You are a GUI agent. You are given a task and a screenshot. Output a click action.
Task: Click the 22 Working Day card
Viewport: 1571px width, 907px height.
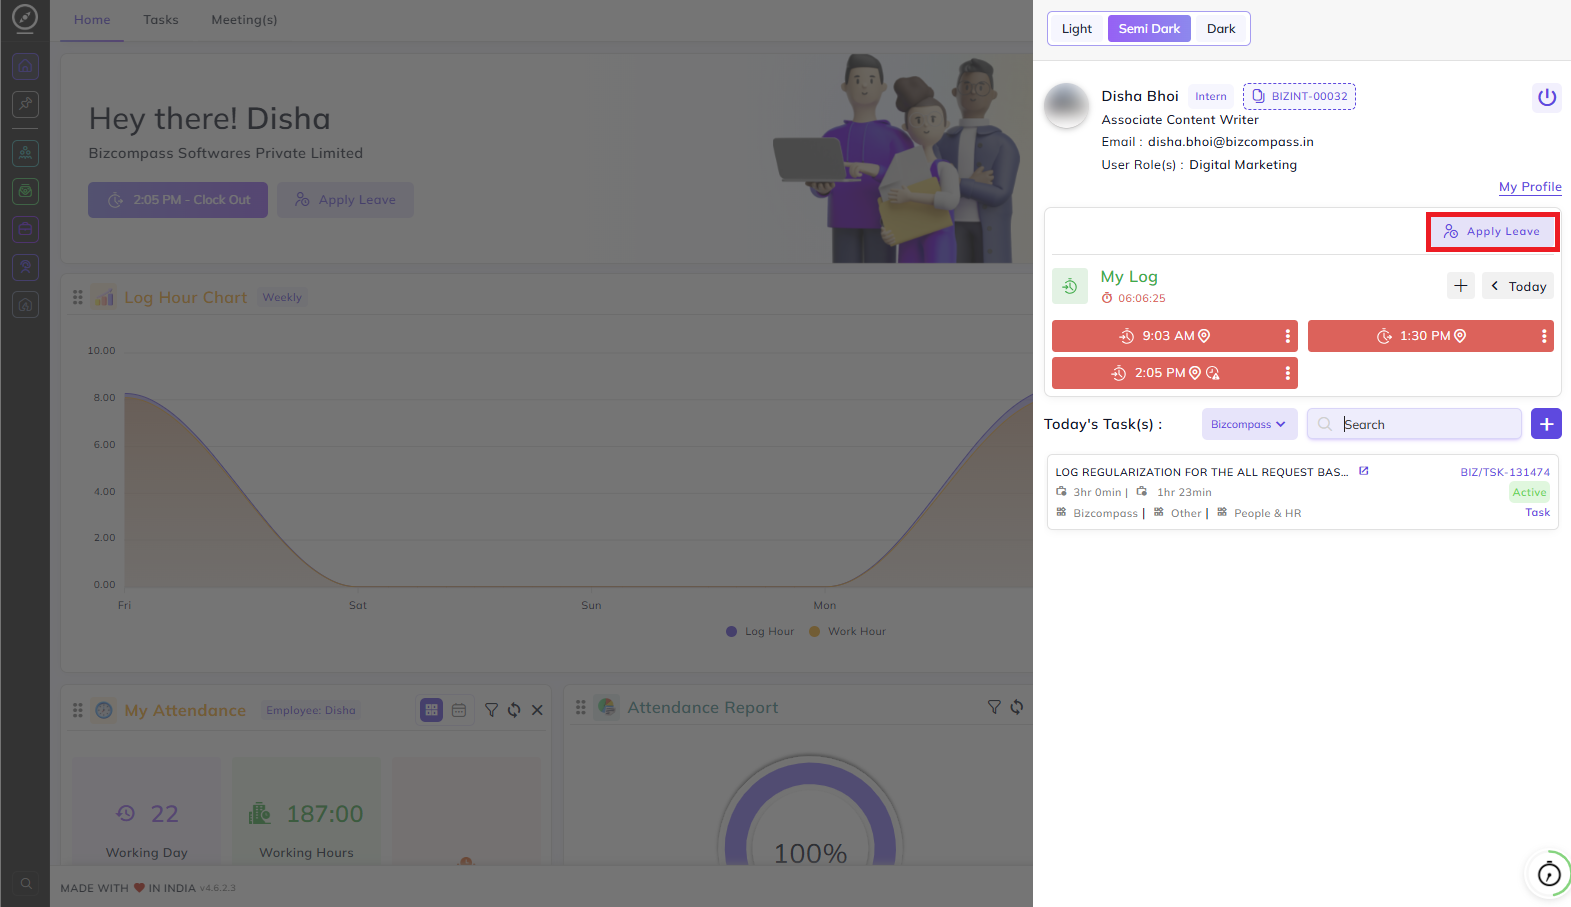click(x=147, y=811)
